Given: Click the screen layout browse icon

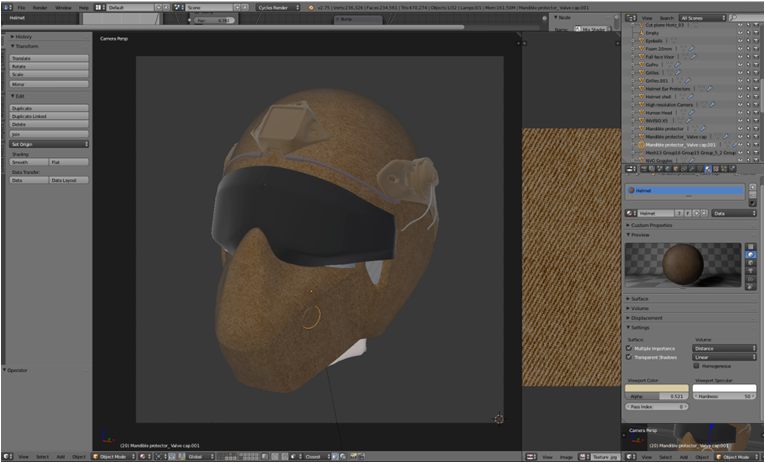Looking at the screenshot, I should (100, 7).
